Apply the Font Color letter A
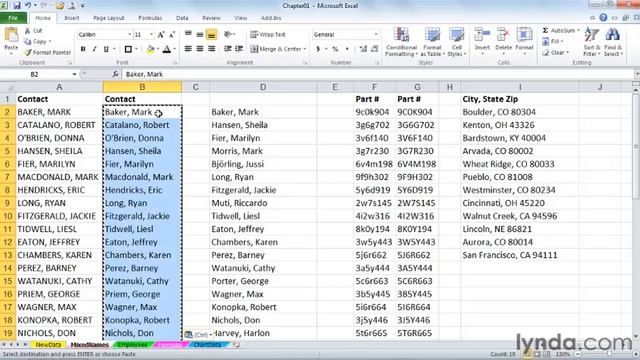 pos(167,49)
